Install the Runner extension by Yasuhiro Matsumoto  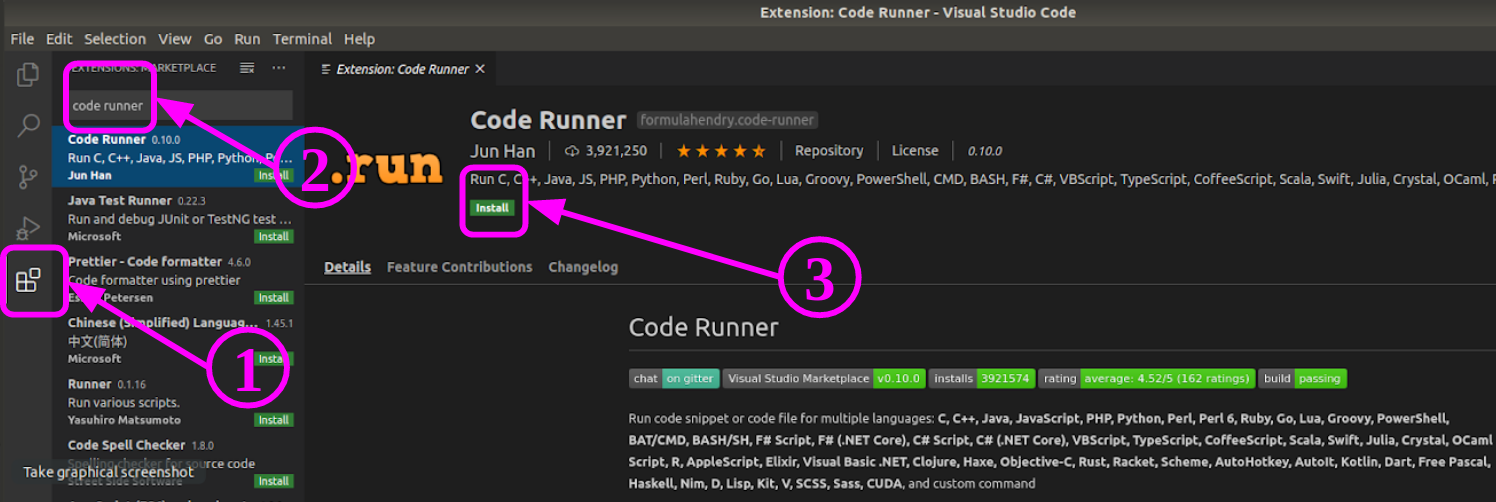273,420
